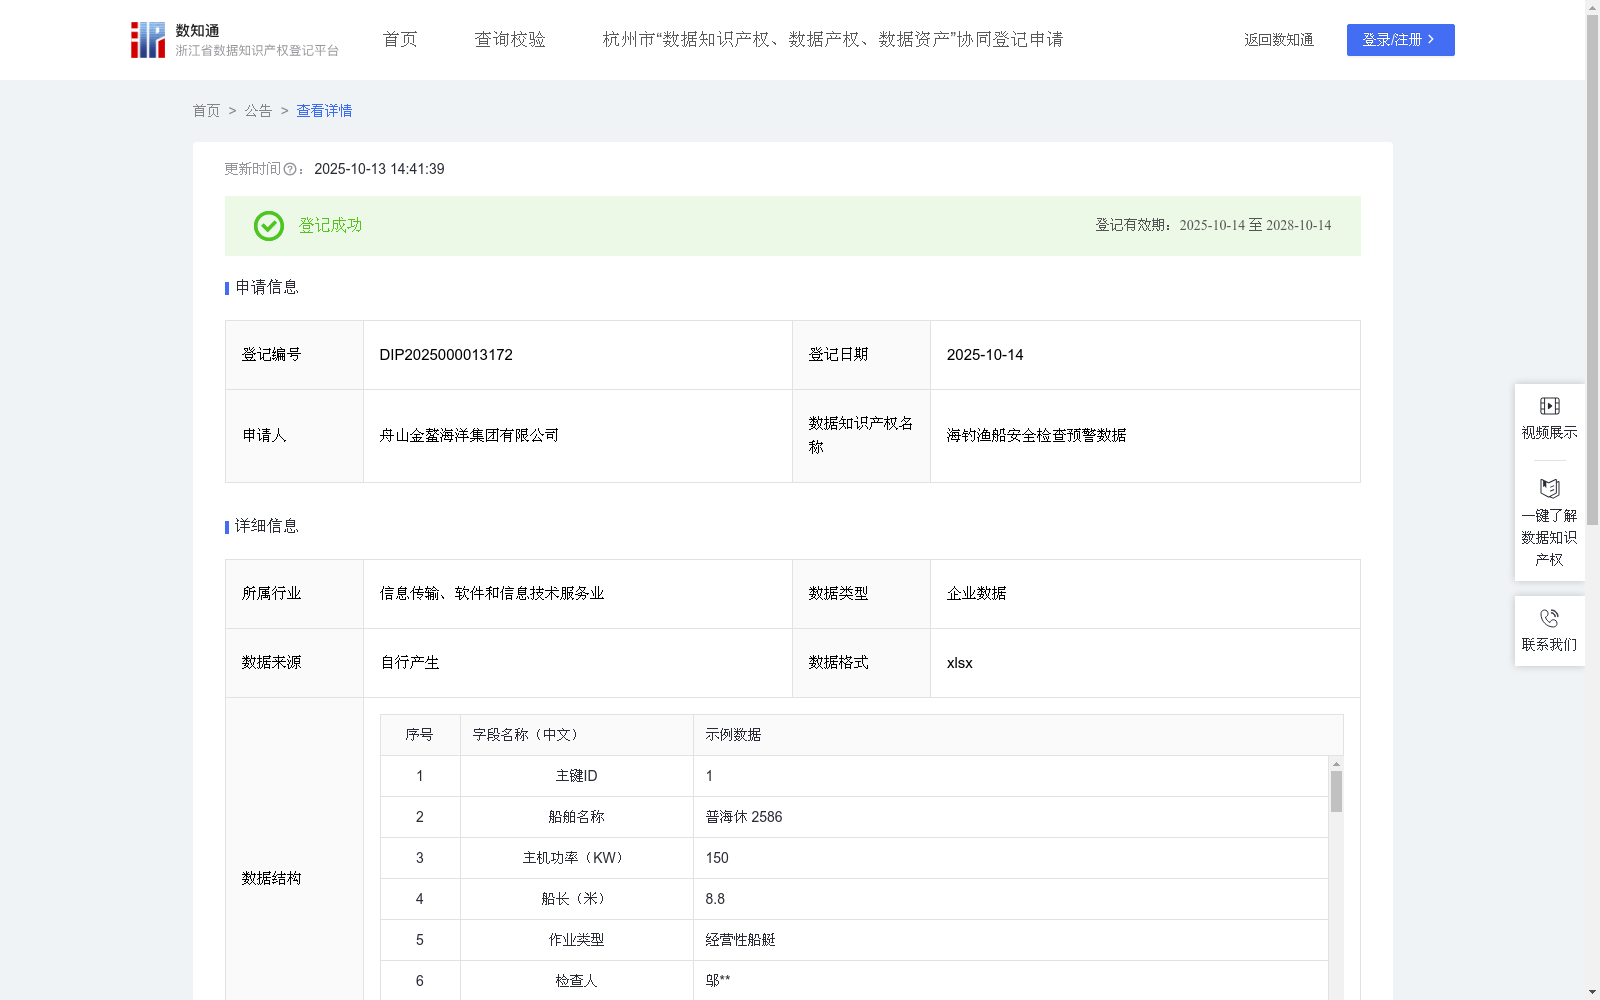Open the 一键了解数据知识产权 guide icon

[1549, 489]
